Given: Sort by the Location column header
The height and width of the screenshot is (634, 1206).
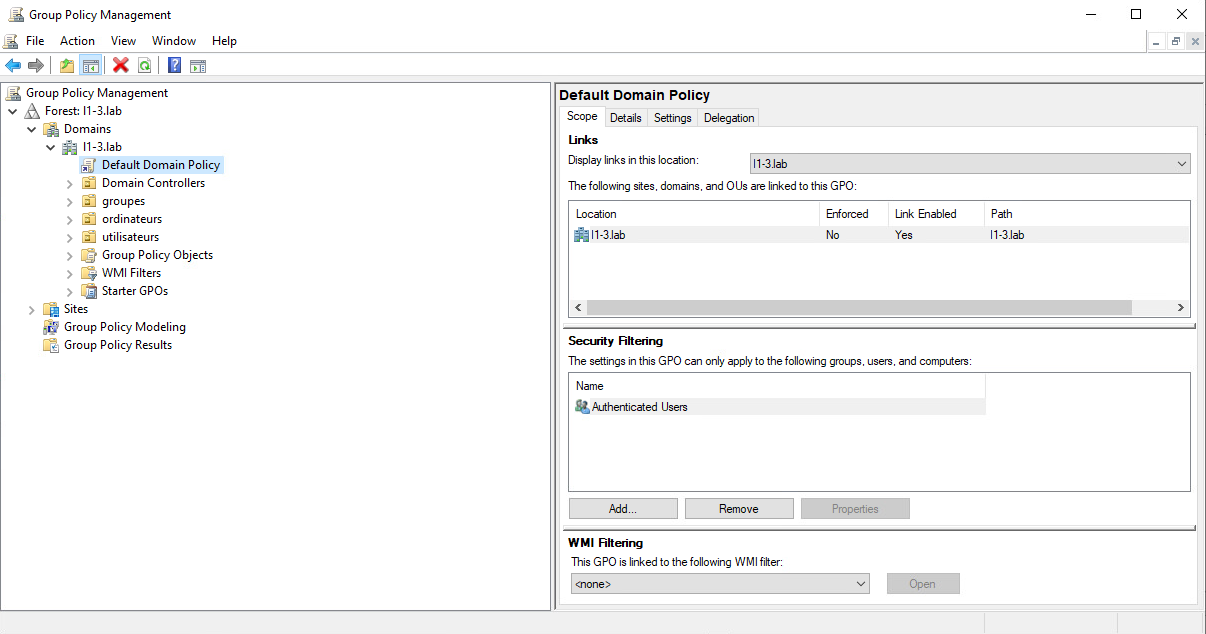Looking at the screenshot, I should 694,214.
